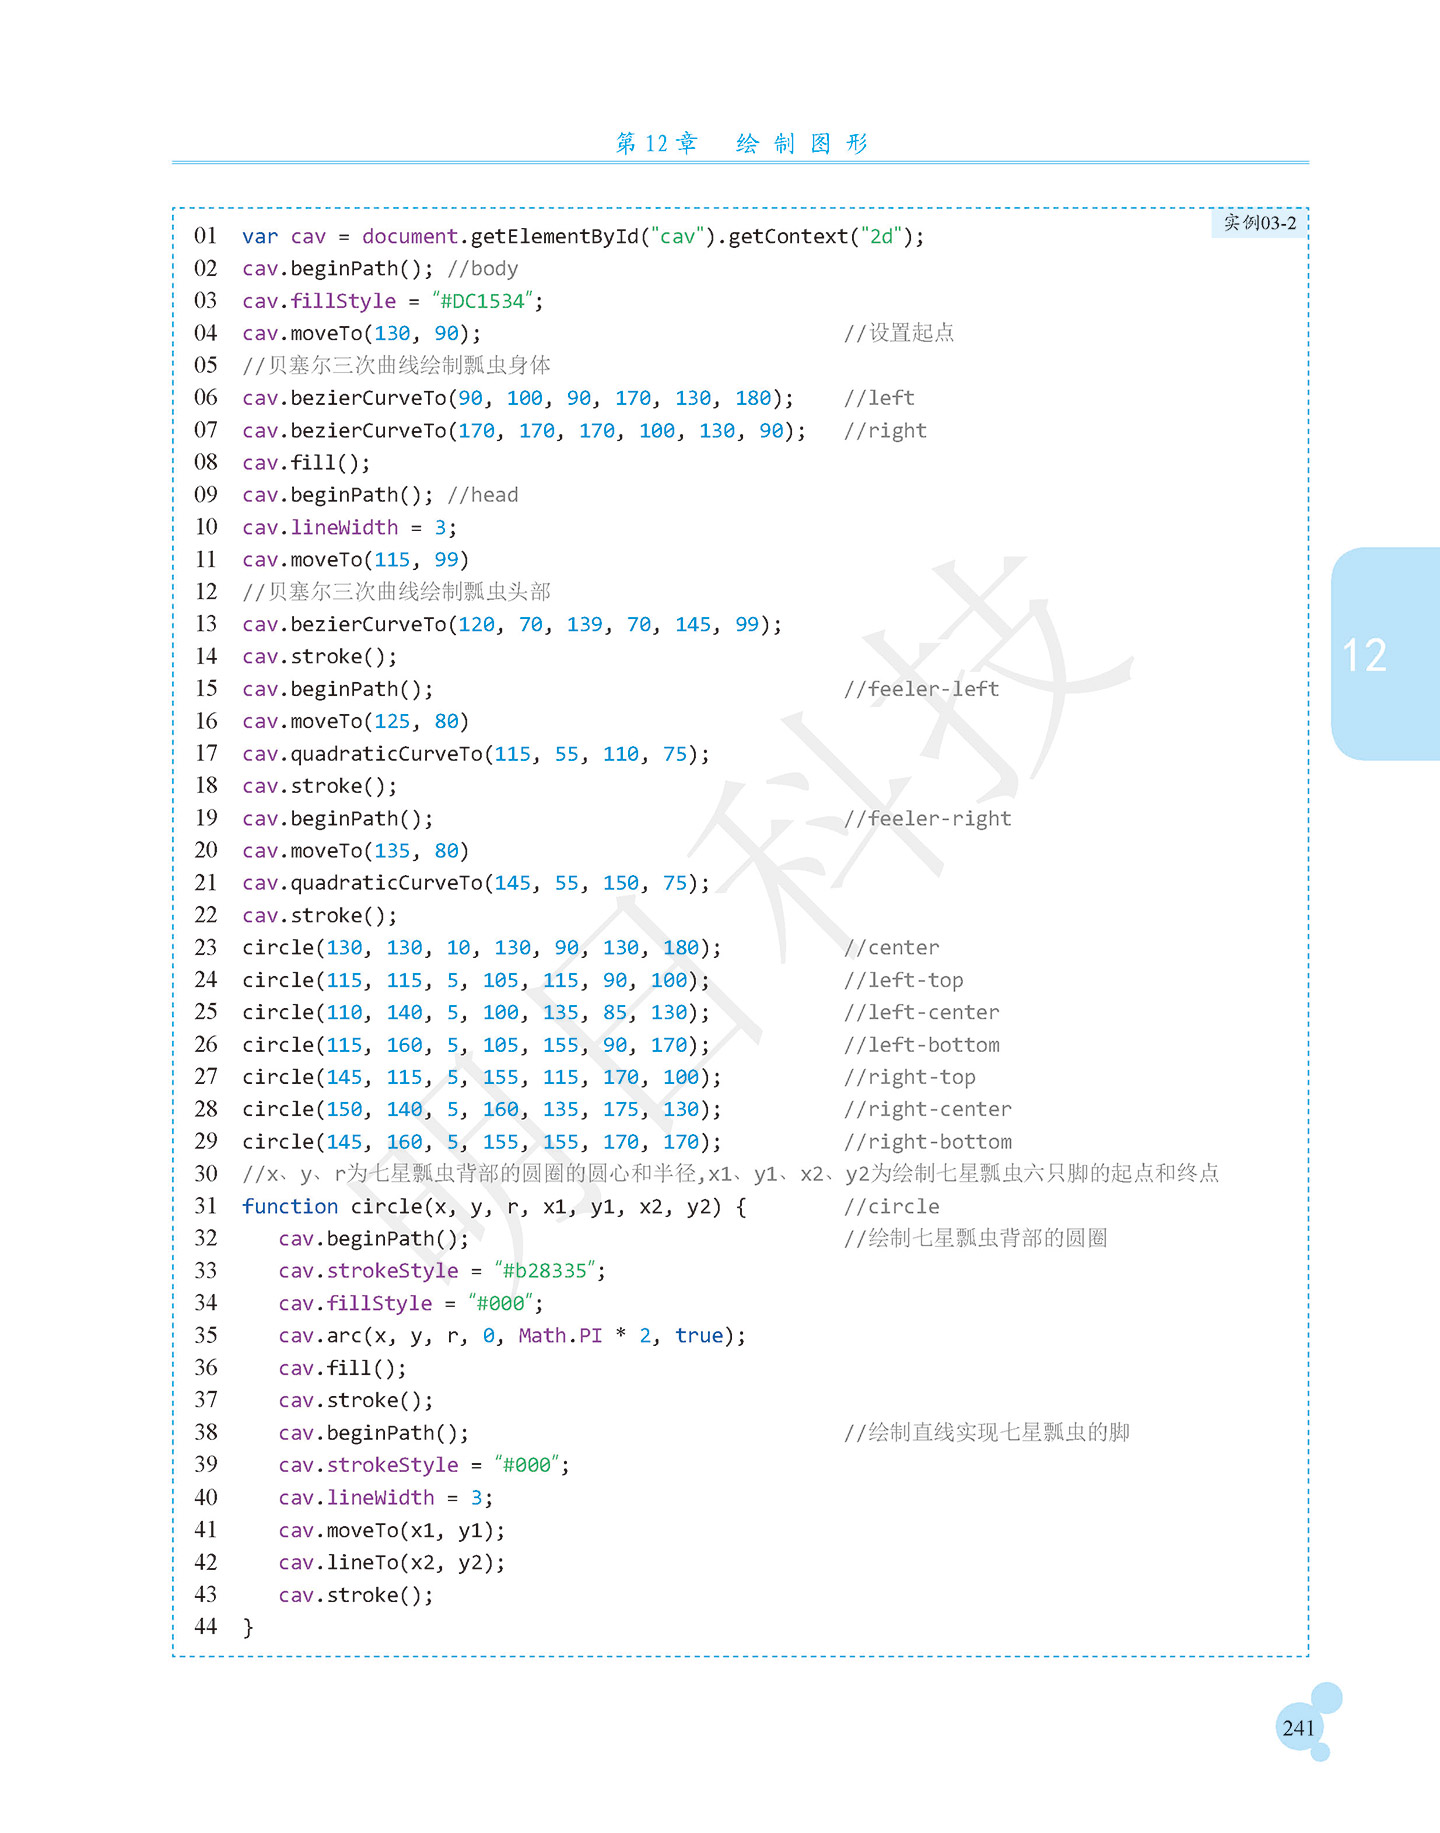This screenshot has height=1833, width=1440.
Task: Click the 实例03-2 label tag
Action: [x=1259, y=223]
